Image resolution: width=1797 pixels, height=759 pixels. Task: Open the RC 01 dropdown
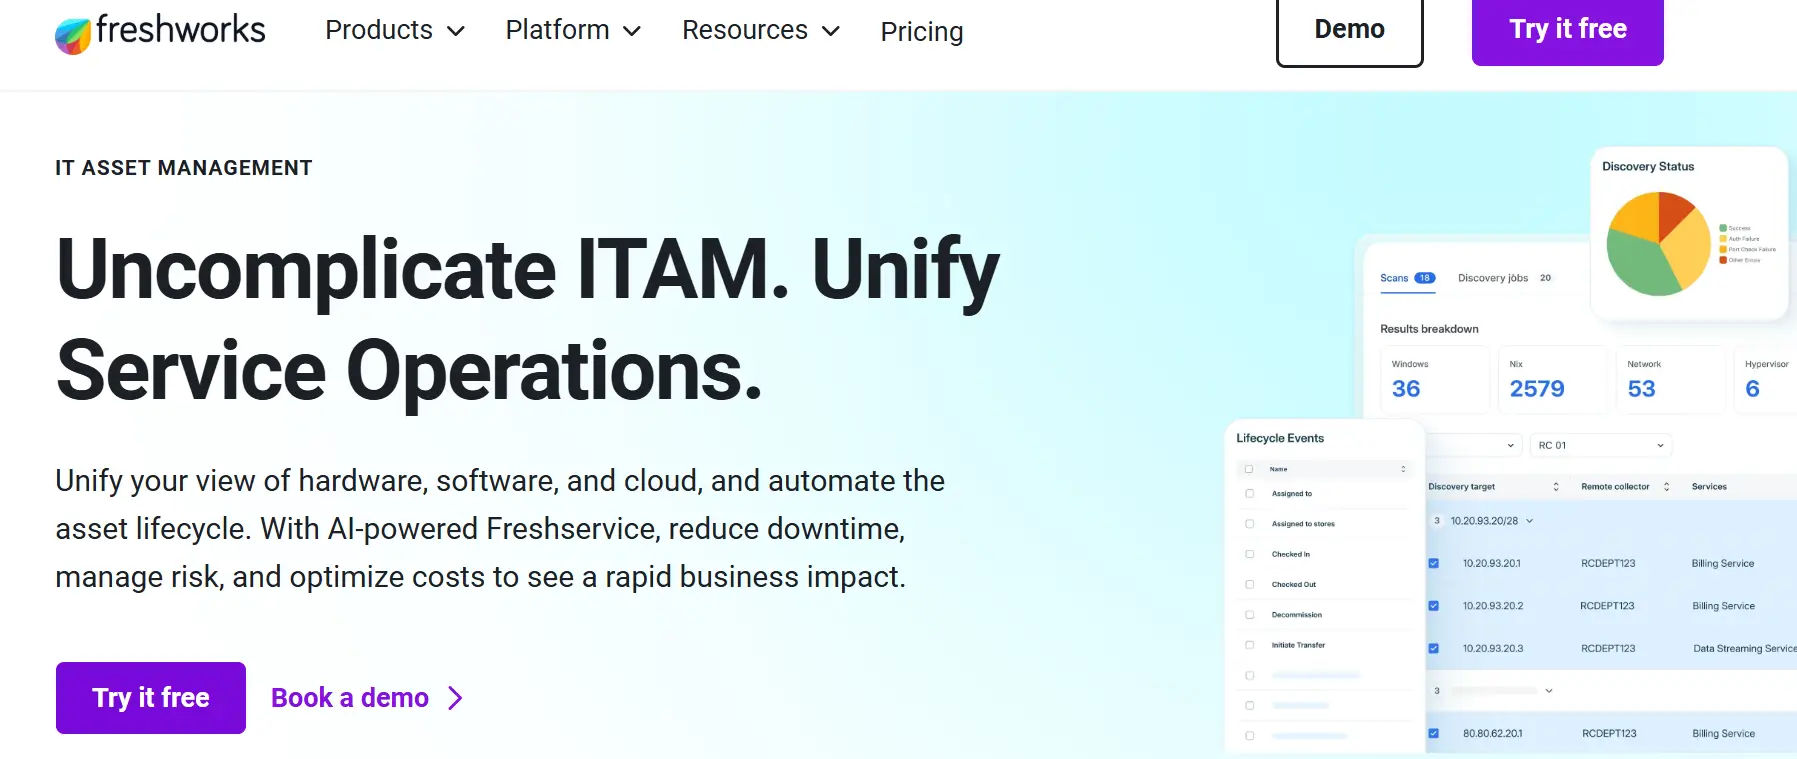point(1600,446)
